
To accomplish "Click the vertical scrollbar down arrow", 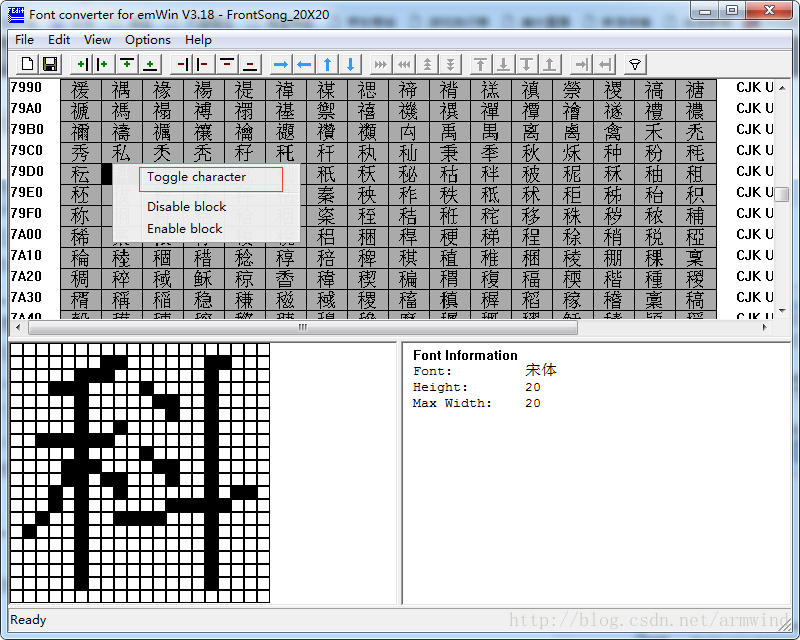I will point(782,311).
